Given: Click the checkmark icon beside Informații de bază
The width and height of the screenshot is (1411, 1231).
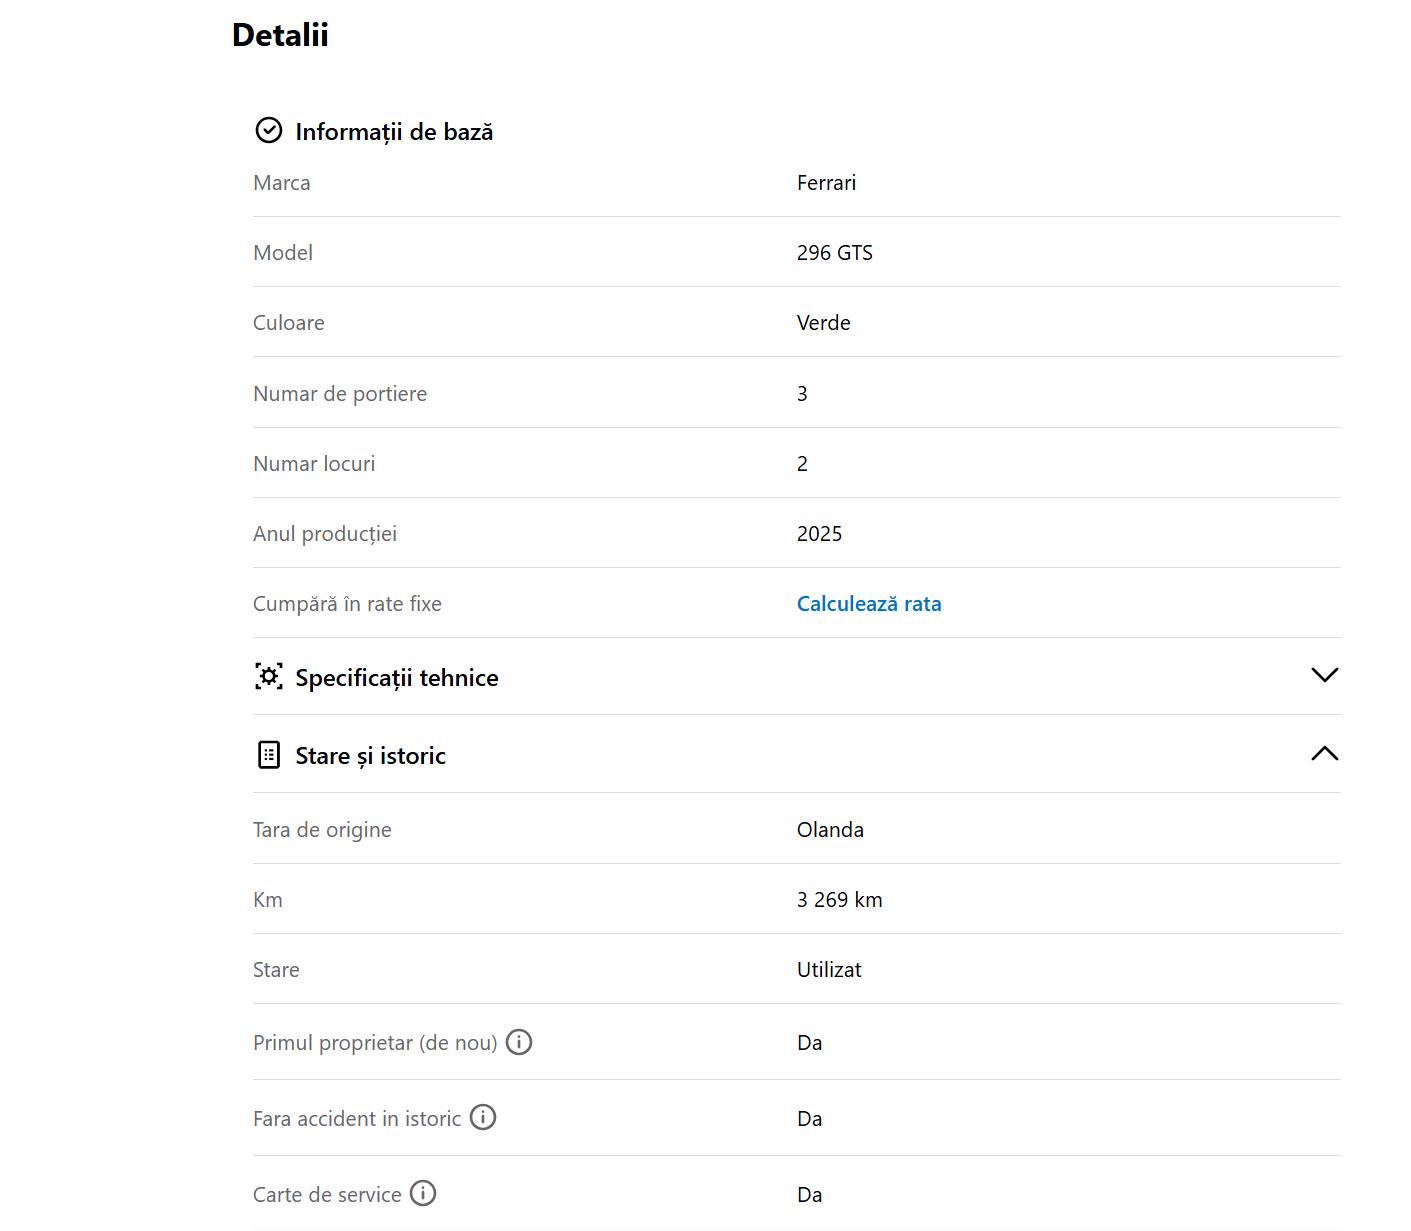Looking at the screenshot, I should click(x=269, y=131).
